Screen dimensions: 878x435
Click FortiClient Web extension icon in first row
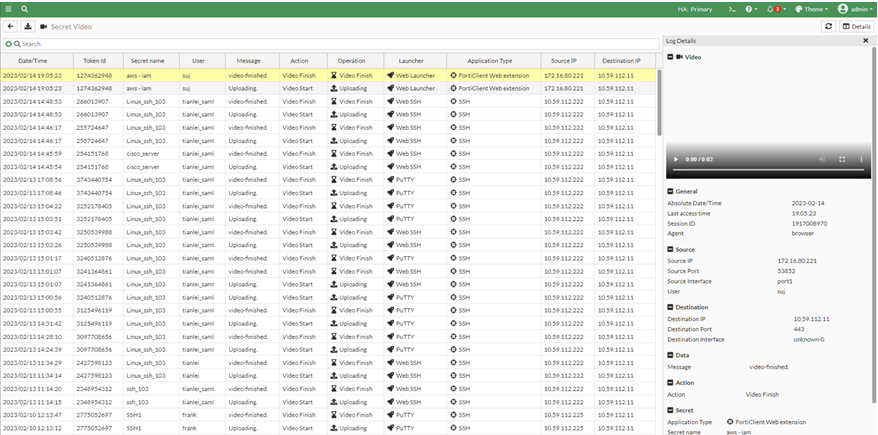tap(453, 75)
